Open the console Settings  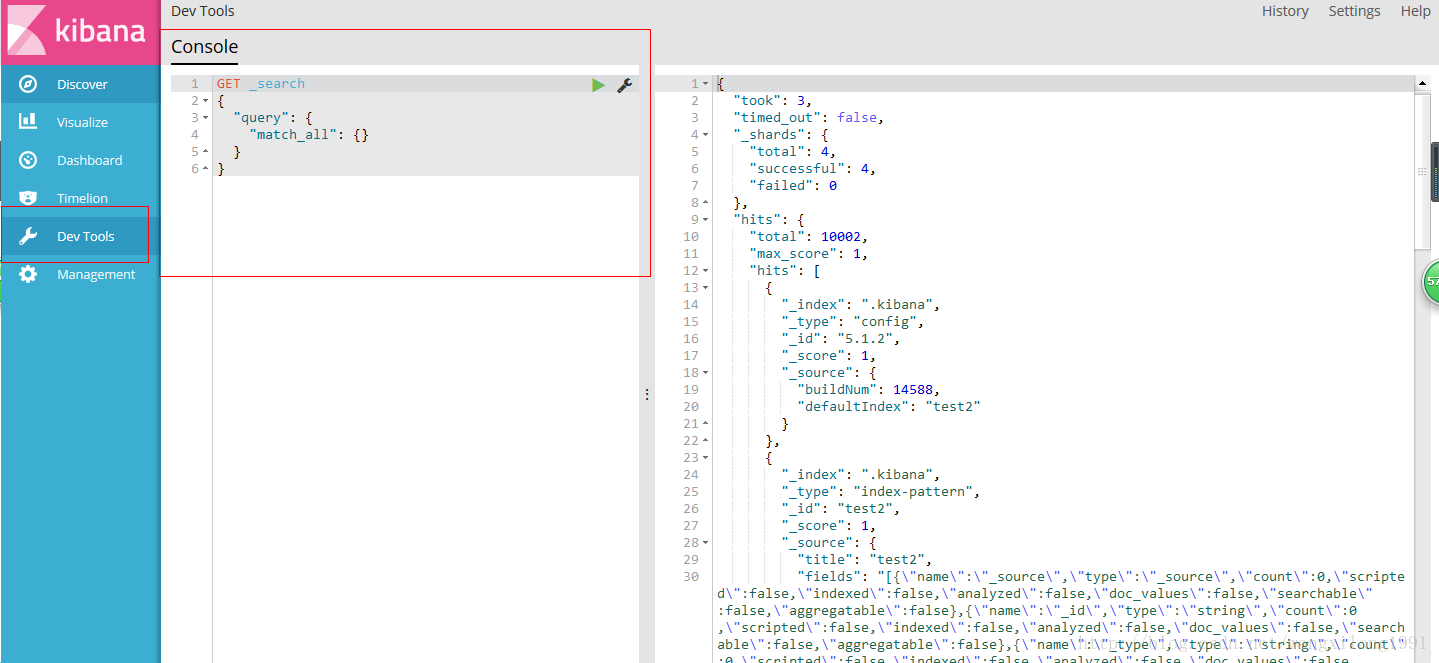point(1354,11)
